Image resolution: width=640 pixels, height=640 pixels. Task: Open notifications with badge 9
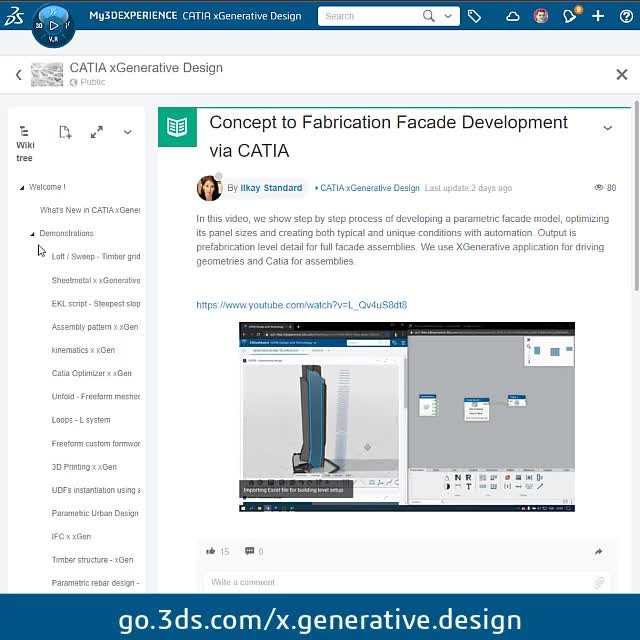pyautogui.click(x=570, y=15)
